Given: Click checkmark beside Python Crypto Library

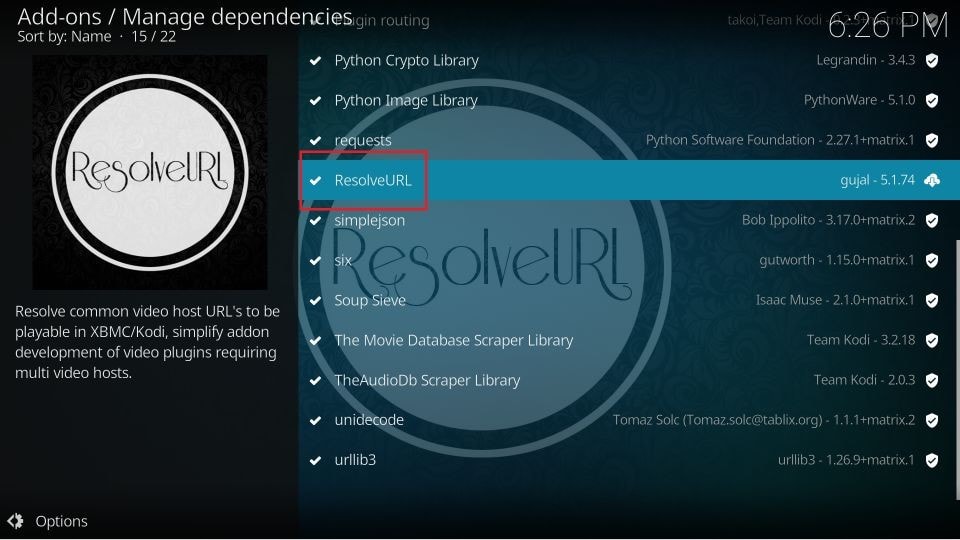Looking at the screenshot, I should point(315,61).
